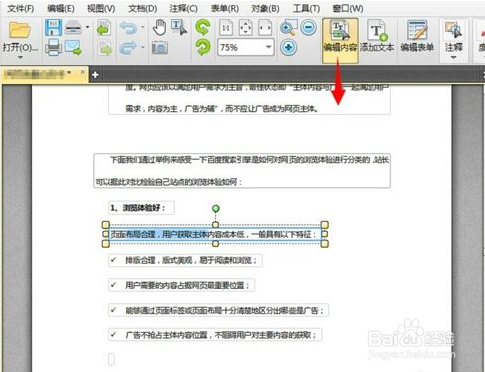Click the selected text '页面布局合理' line
The width and height of the screenshot is (485, 372).
pyautogui.click(x=215, y=234)
